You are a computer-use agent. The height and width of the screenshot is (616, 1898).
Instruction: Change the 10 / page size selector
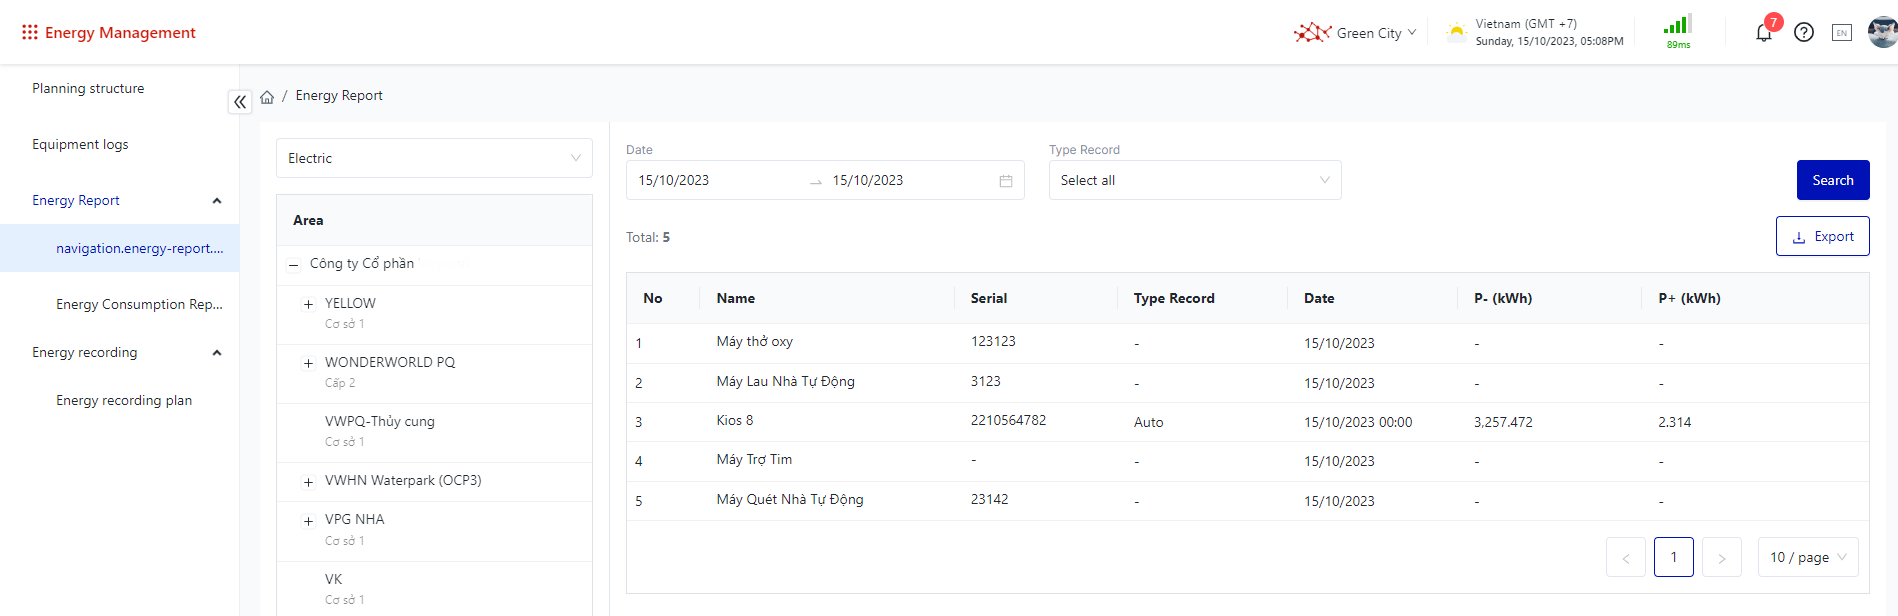1807,557
